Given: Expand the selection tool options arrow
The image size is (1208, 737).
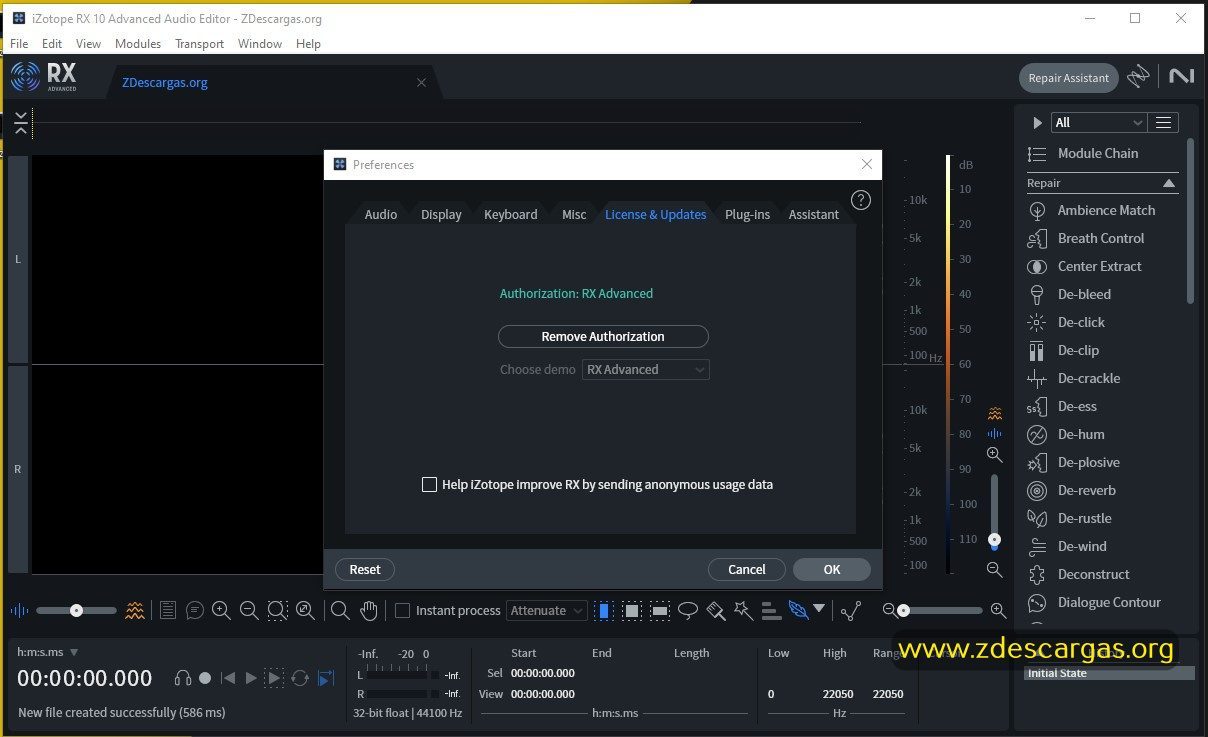Looking at the screenshot, I should point(819,608).
